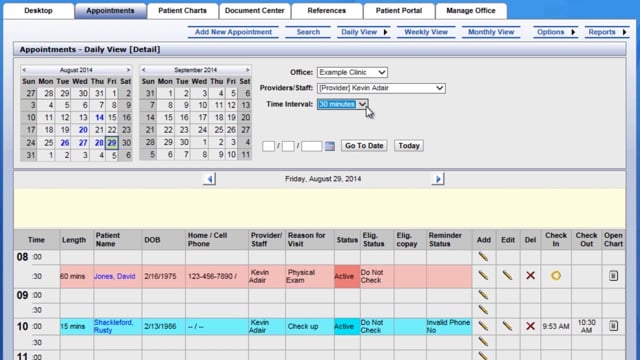This screenshot has width=640, height=360.
Task: Open chart for David Jones
Action: coord(613,276)
